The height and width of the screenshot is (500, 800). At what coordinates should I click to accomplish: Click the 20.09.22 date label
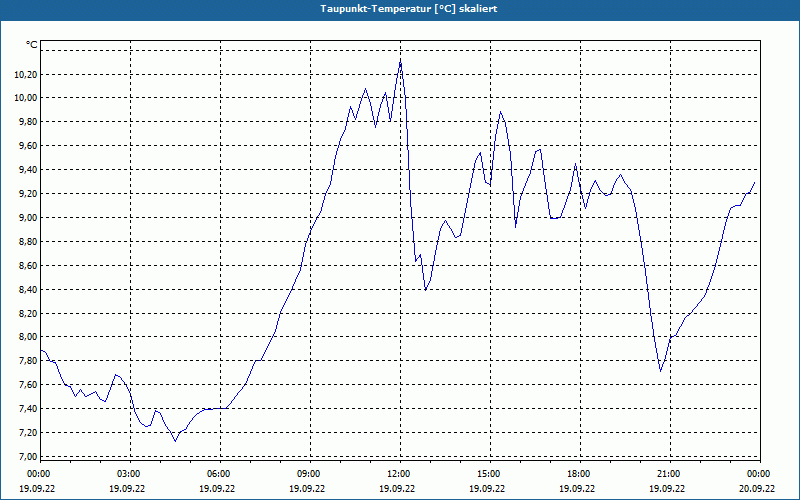(757, 488)
